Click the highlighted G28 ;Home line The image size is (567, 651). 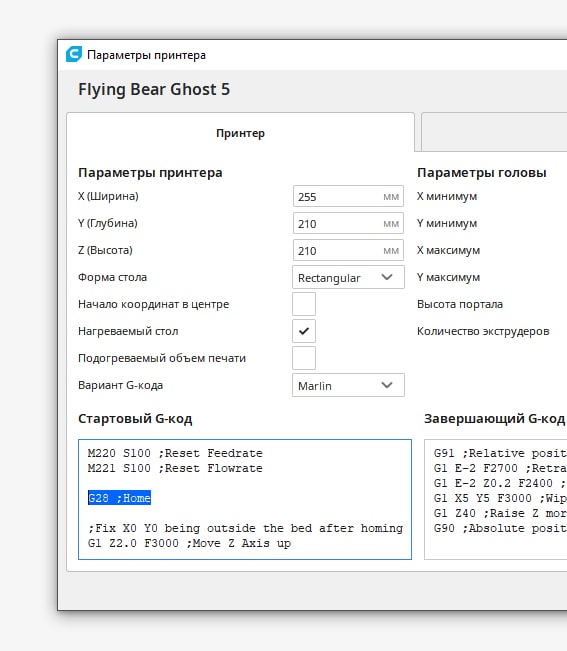(119, 498)
